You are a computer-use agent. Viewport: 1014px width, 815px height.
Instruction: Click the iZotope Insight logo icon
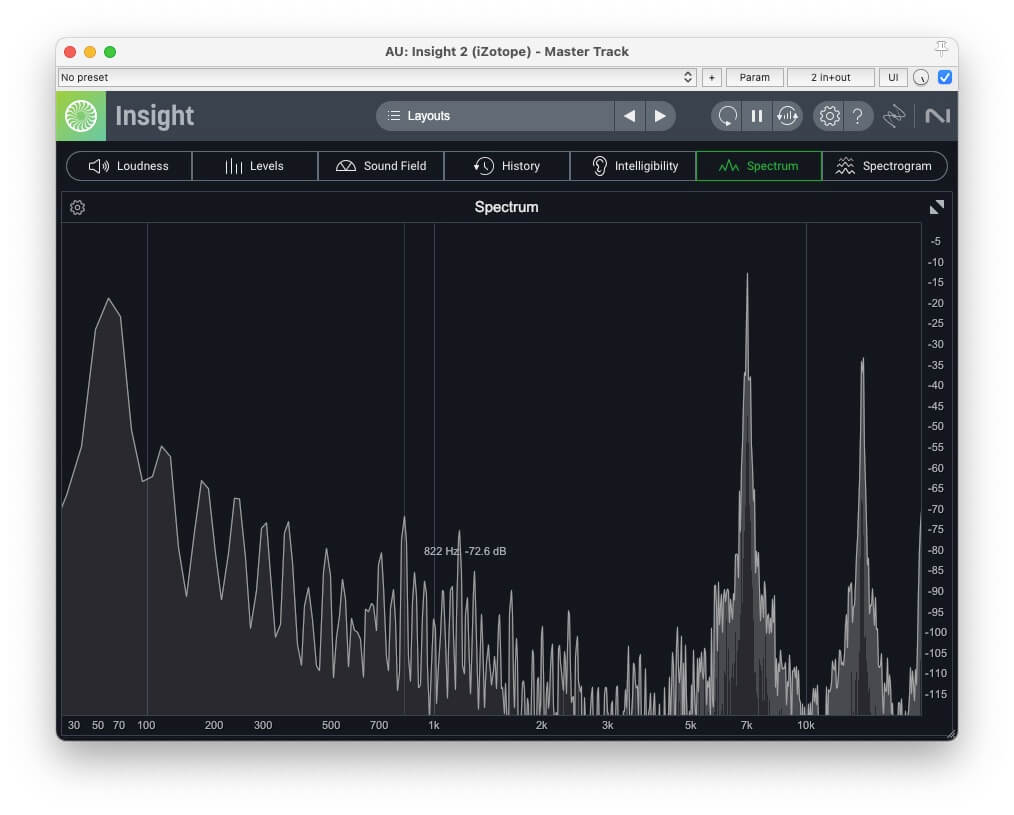point(81,116)
